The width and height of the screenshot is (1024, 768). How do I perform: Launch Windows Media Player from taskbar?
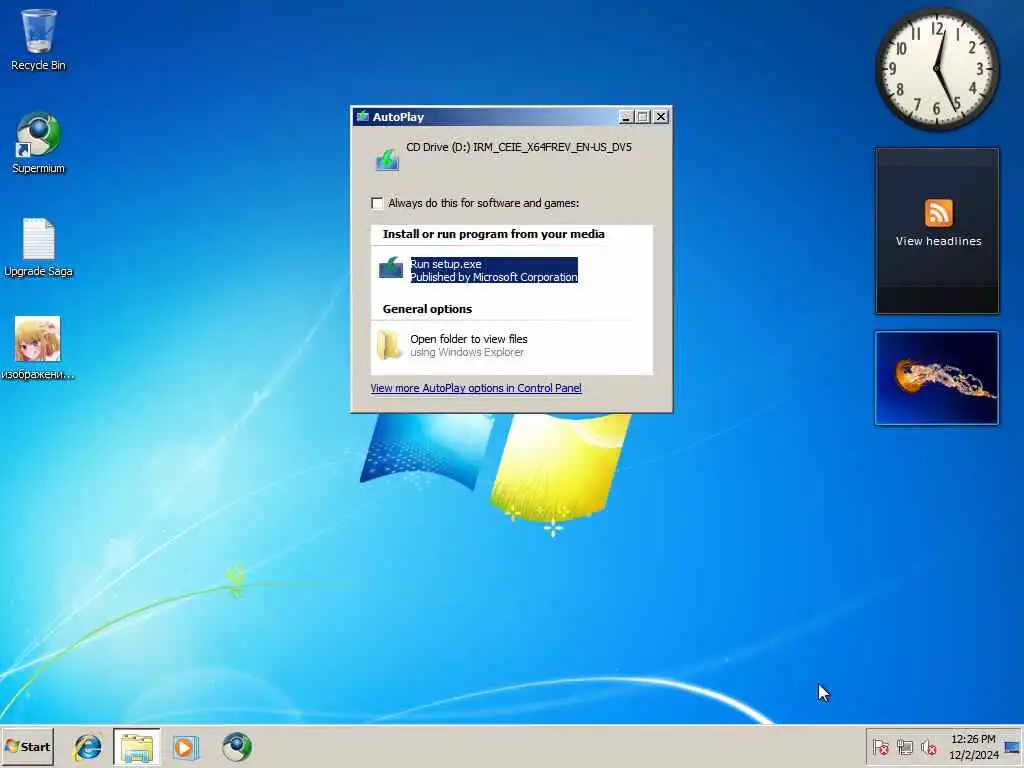[x=185, y=747]
